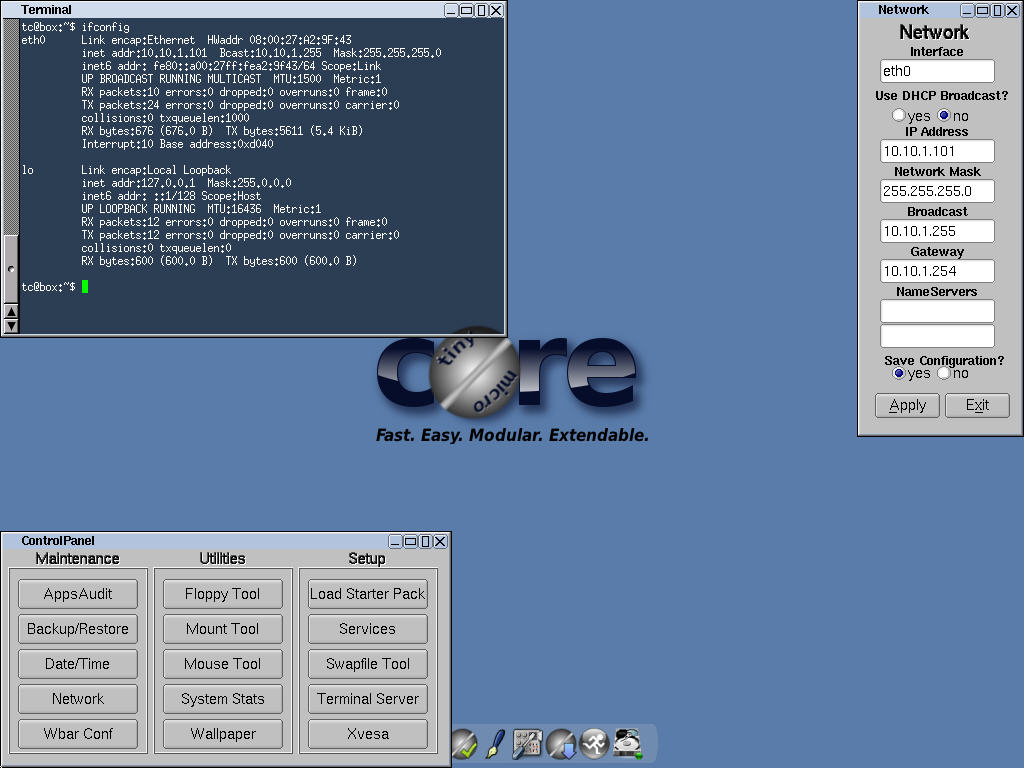Click the 'Save Configuration?' label
This screenshot has height=768, width=1024.
coord(944,360)
